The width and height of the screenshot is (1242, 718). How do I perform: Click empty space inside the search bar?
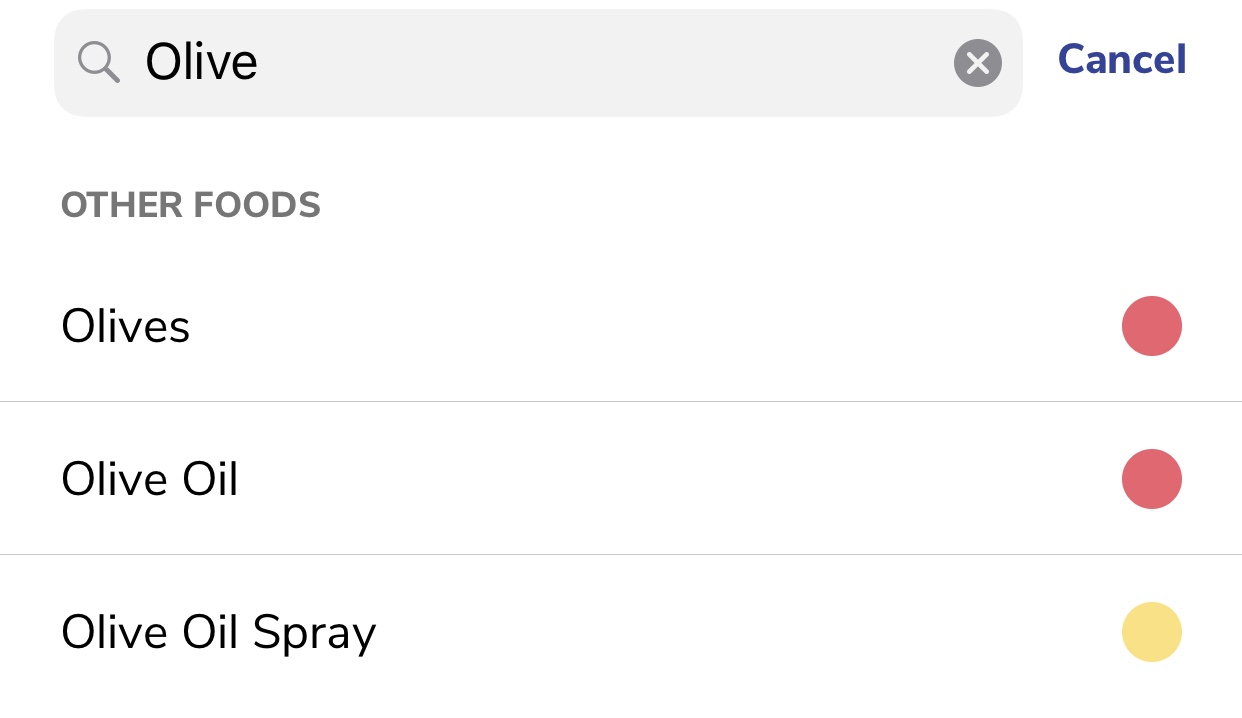click(x=600, y=63)
